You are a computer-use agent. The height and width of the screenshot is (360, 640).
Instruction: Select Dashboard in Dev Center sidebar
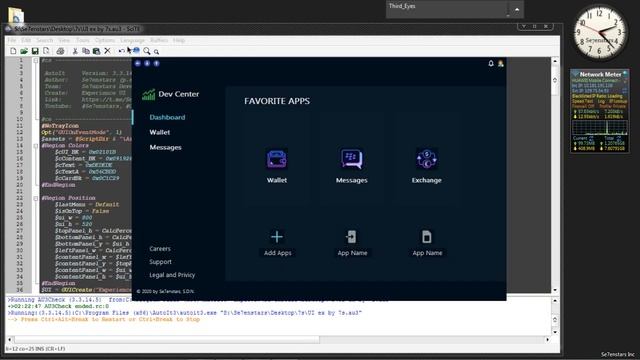coord(167,118)
